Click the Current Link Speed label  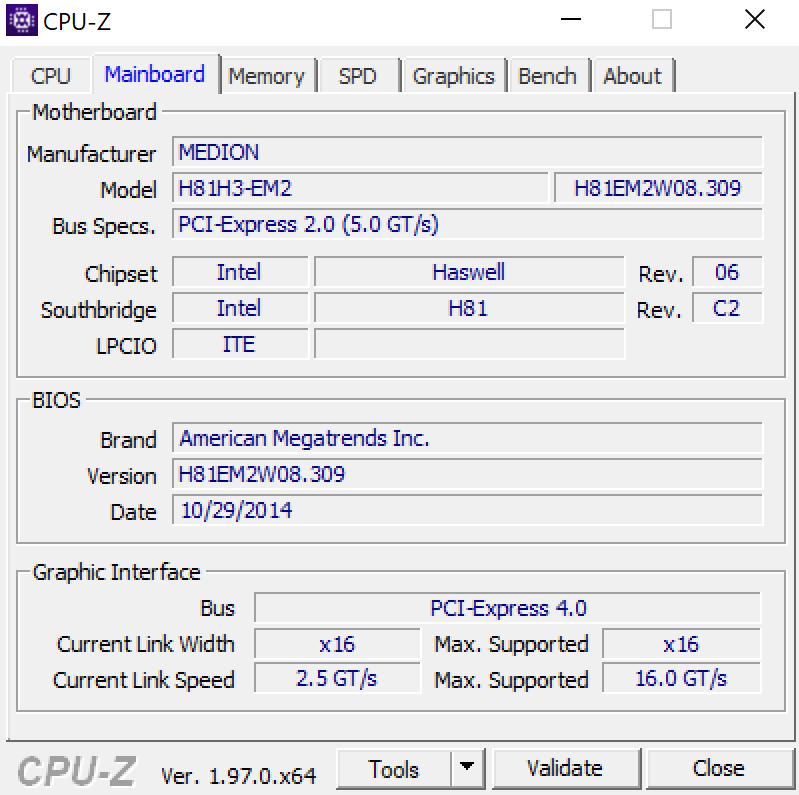click(144, 680)
